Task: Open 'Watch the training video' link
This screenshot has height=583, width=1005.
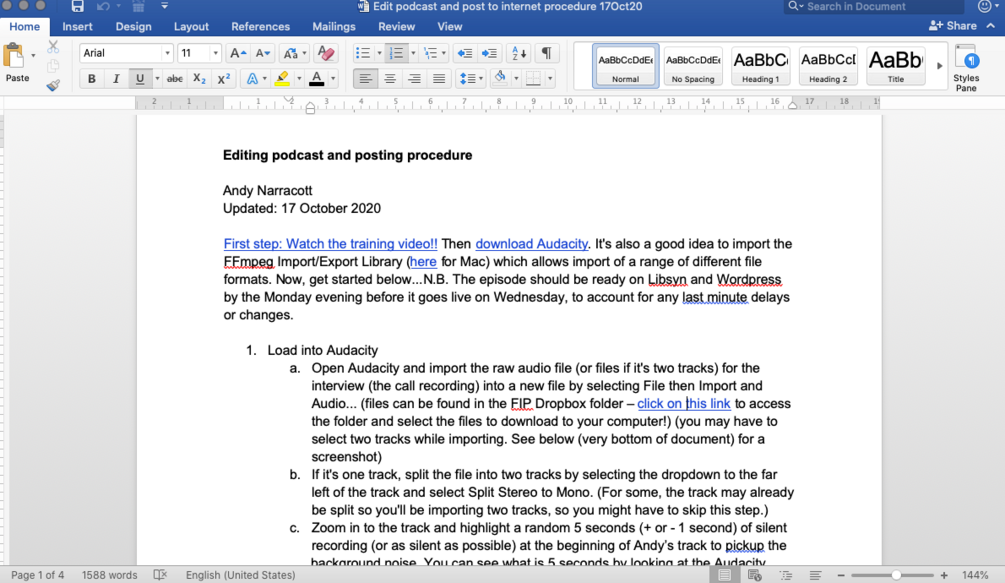Action: [x=330, y=244]
